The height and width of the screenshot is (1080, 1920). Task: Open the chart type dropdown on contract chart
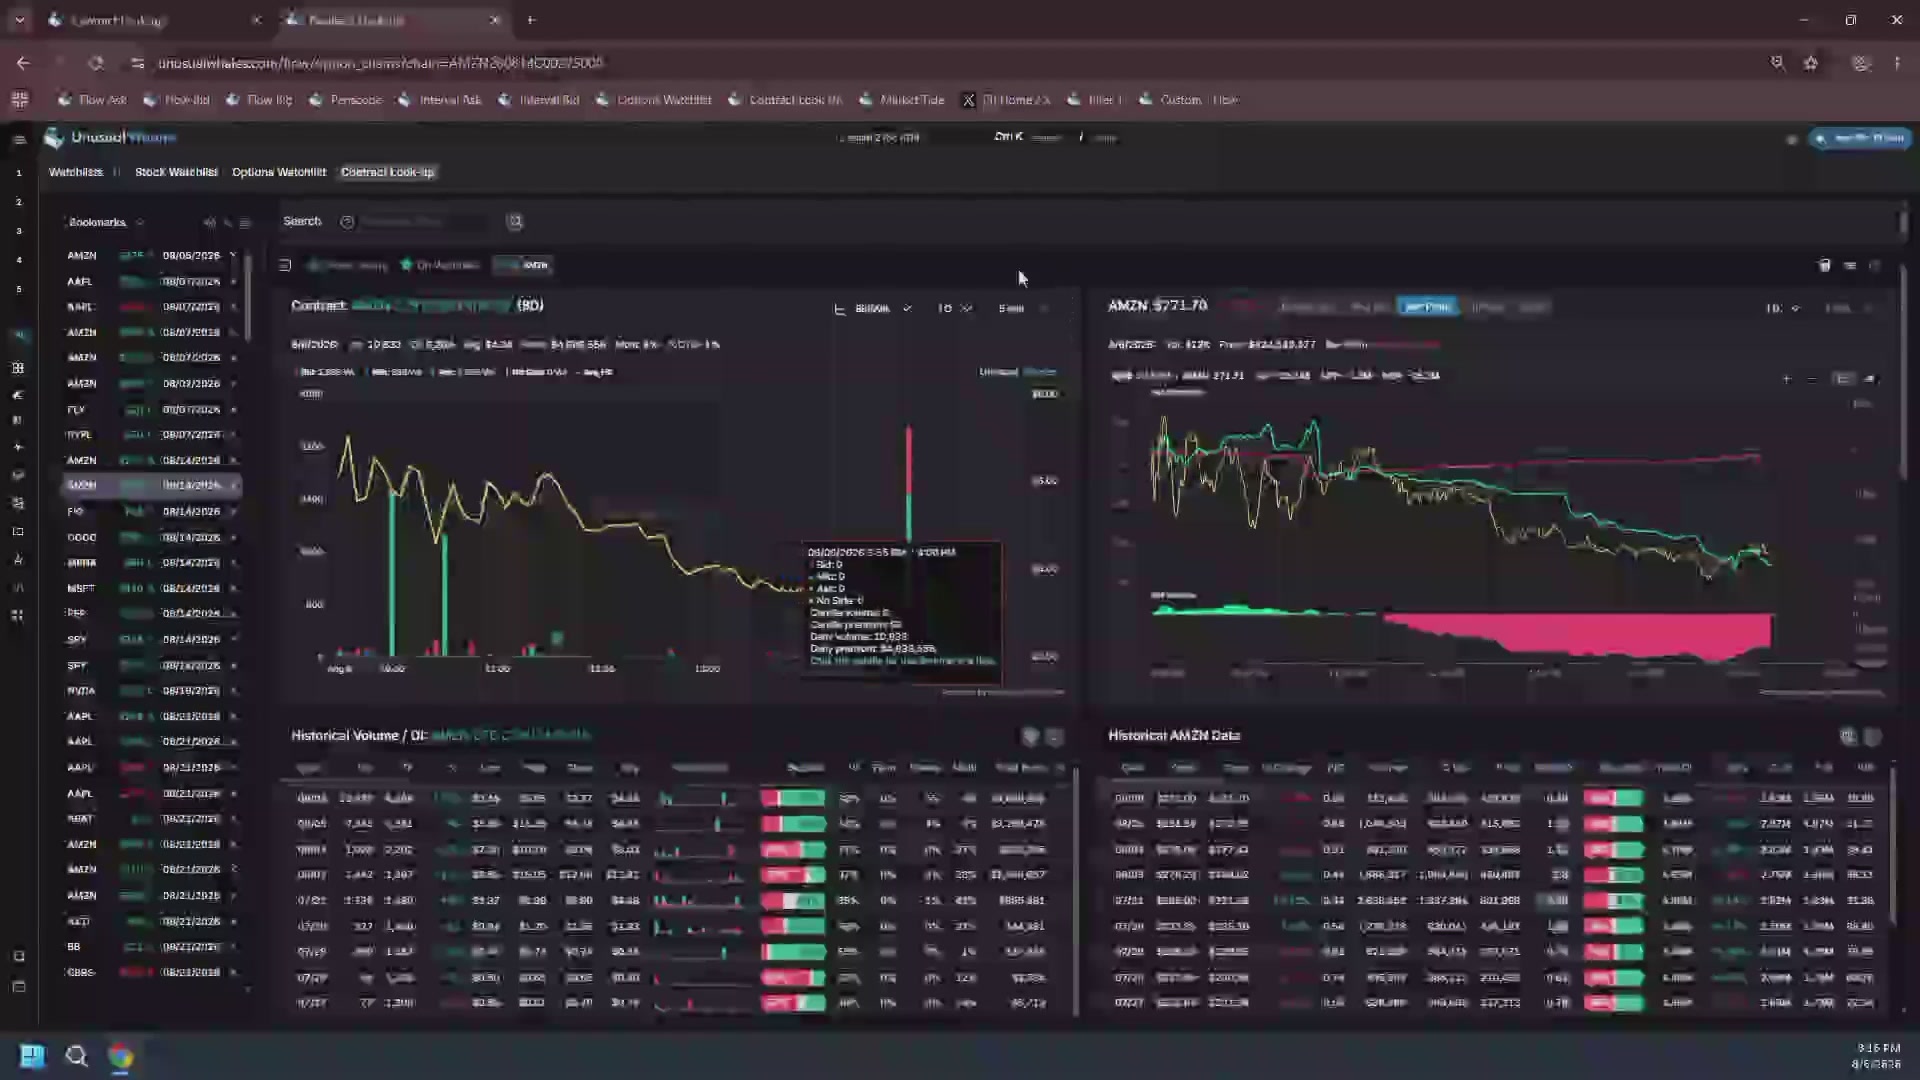click(x=873, y=308)
